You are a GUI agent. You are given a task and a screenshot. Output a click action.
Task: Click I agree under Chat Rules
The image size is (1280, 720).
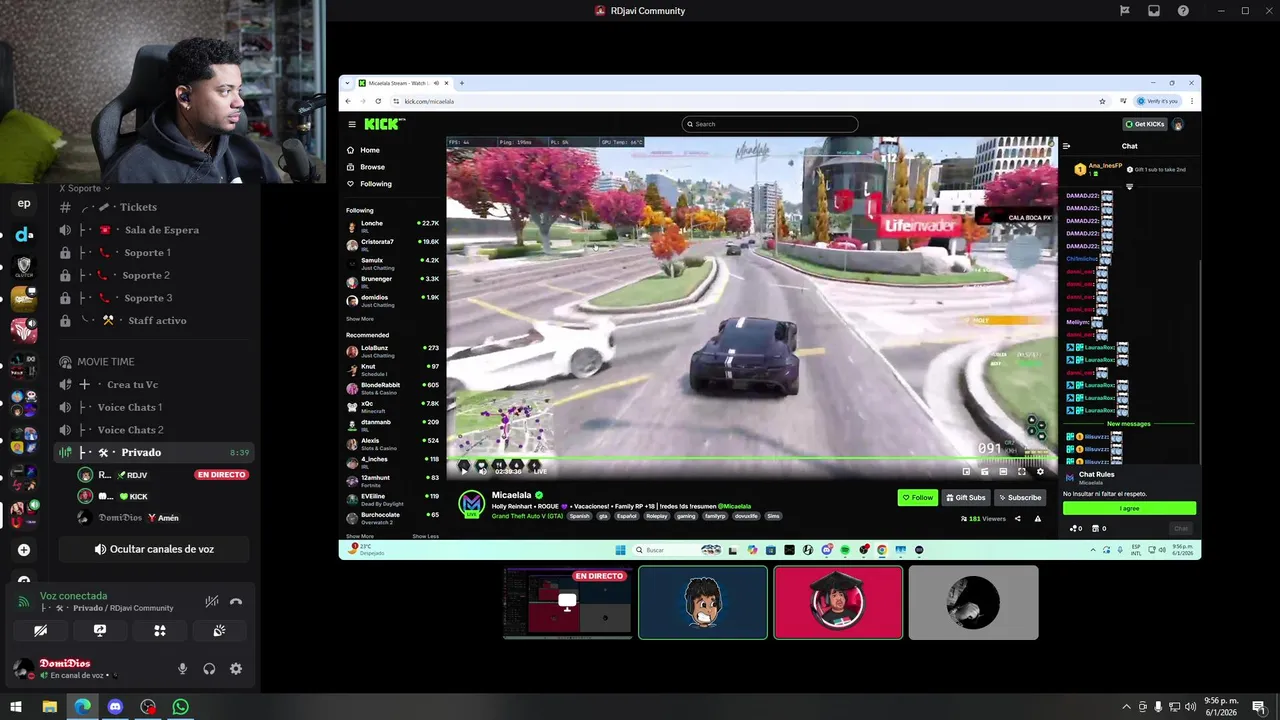coord(1129,508)
